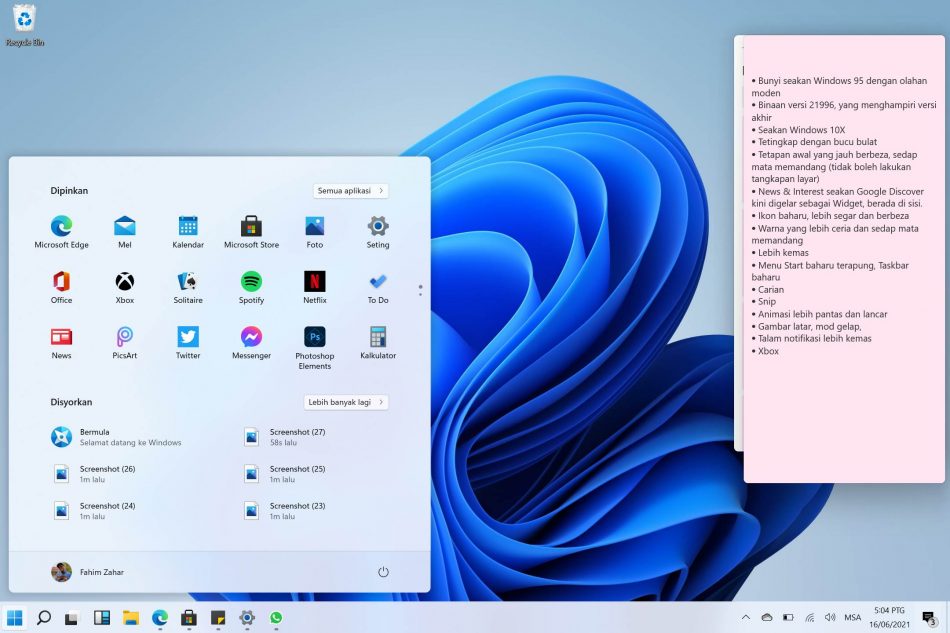
Task: Go to next pinned apps page dots
Action: (x=420, y=290)
